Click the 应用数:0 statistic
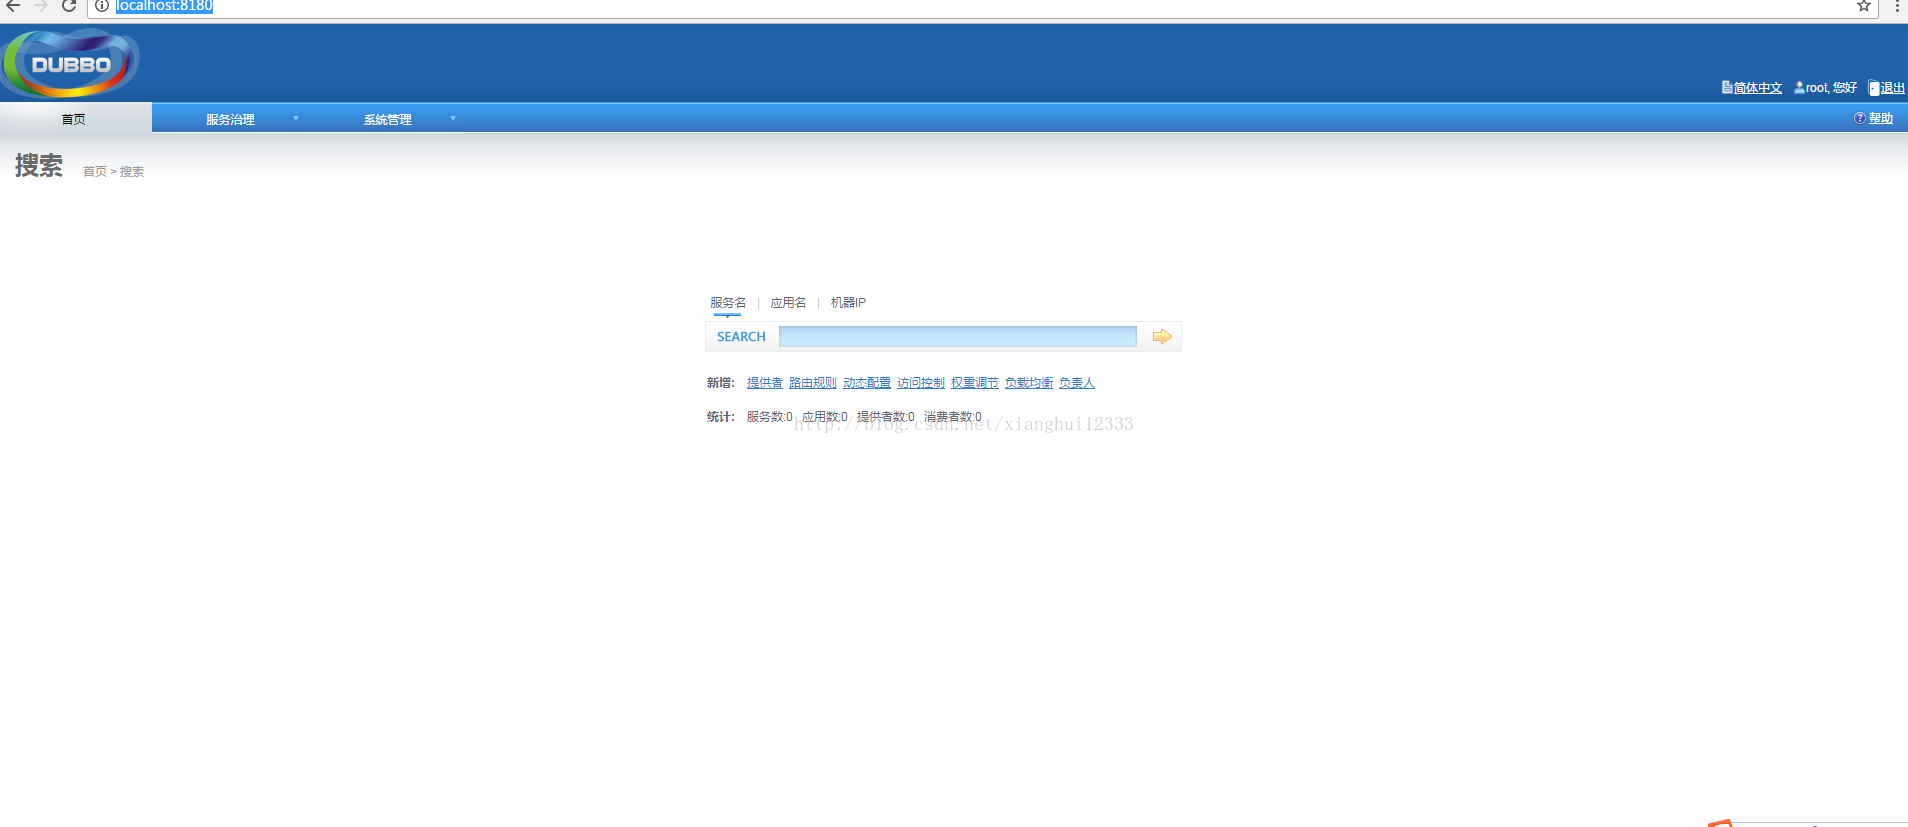Viewport: 1908px width, 827px height. [824, 417]
